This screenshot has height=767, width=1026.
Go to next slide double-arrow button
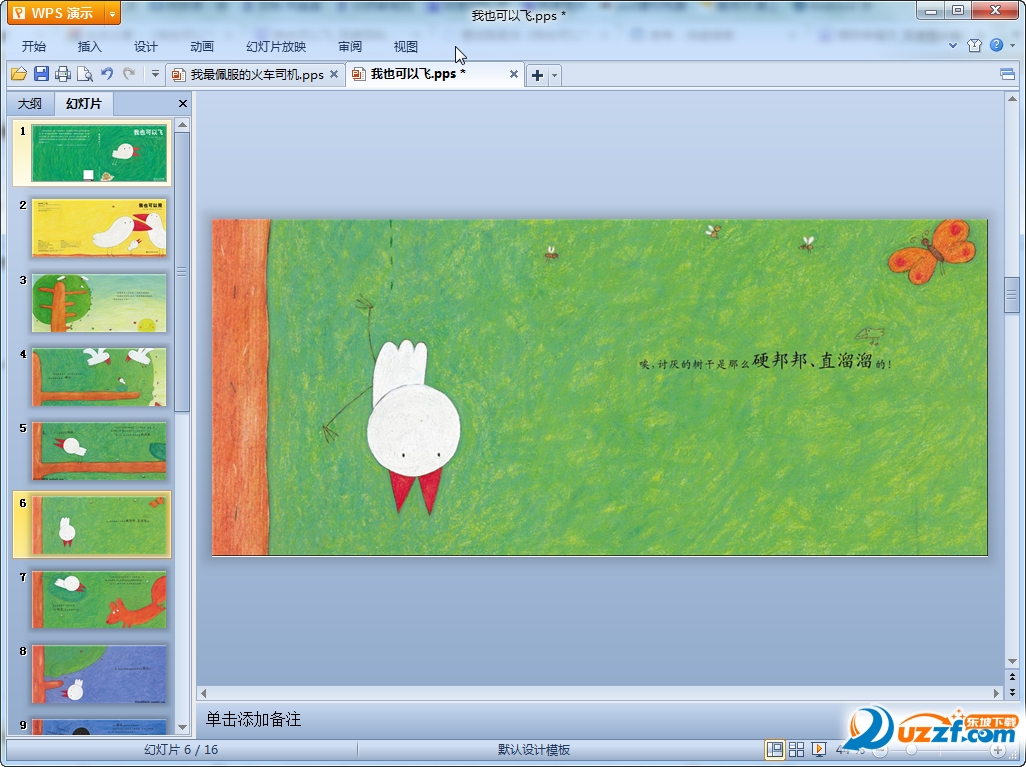coord(1012,691)
